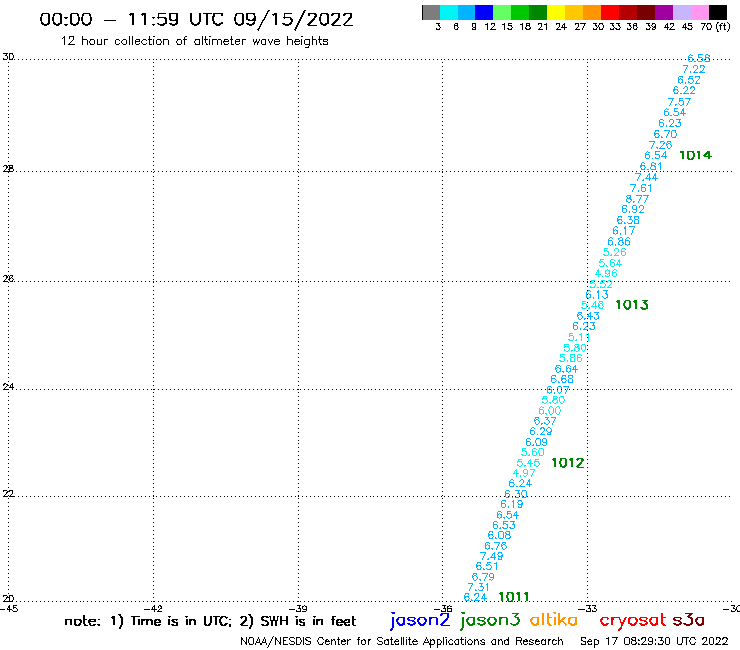Click the 7.57 wave height value
740x650 pixels.
(x=679, y=102)
